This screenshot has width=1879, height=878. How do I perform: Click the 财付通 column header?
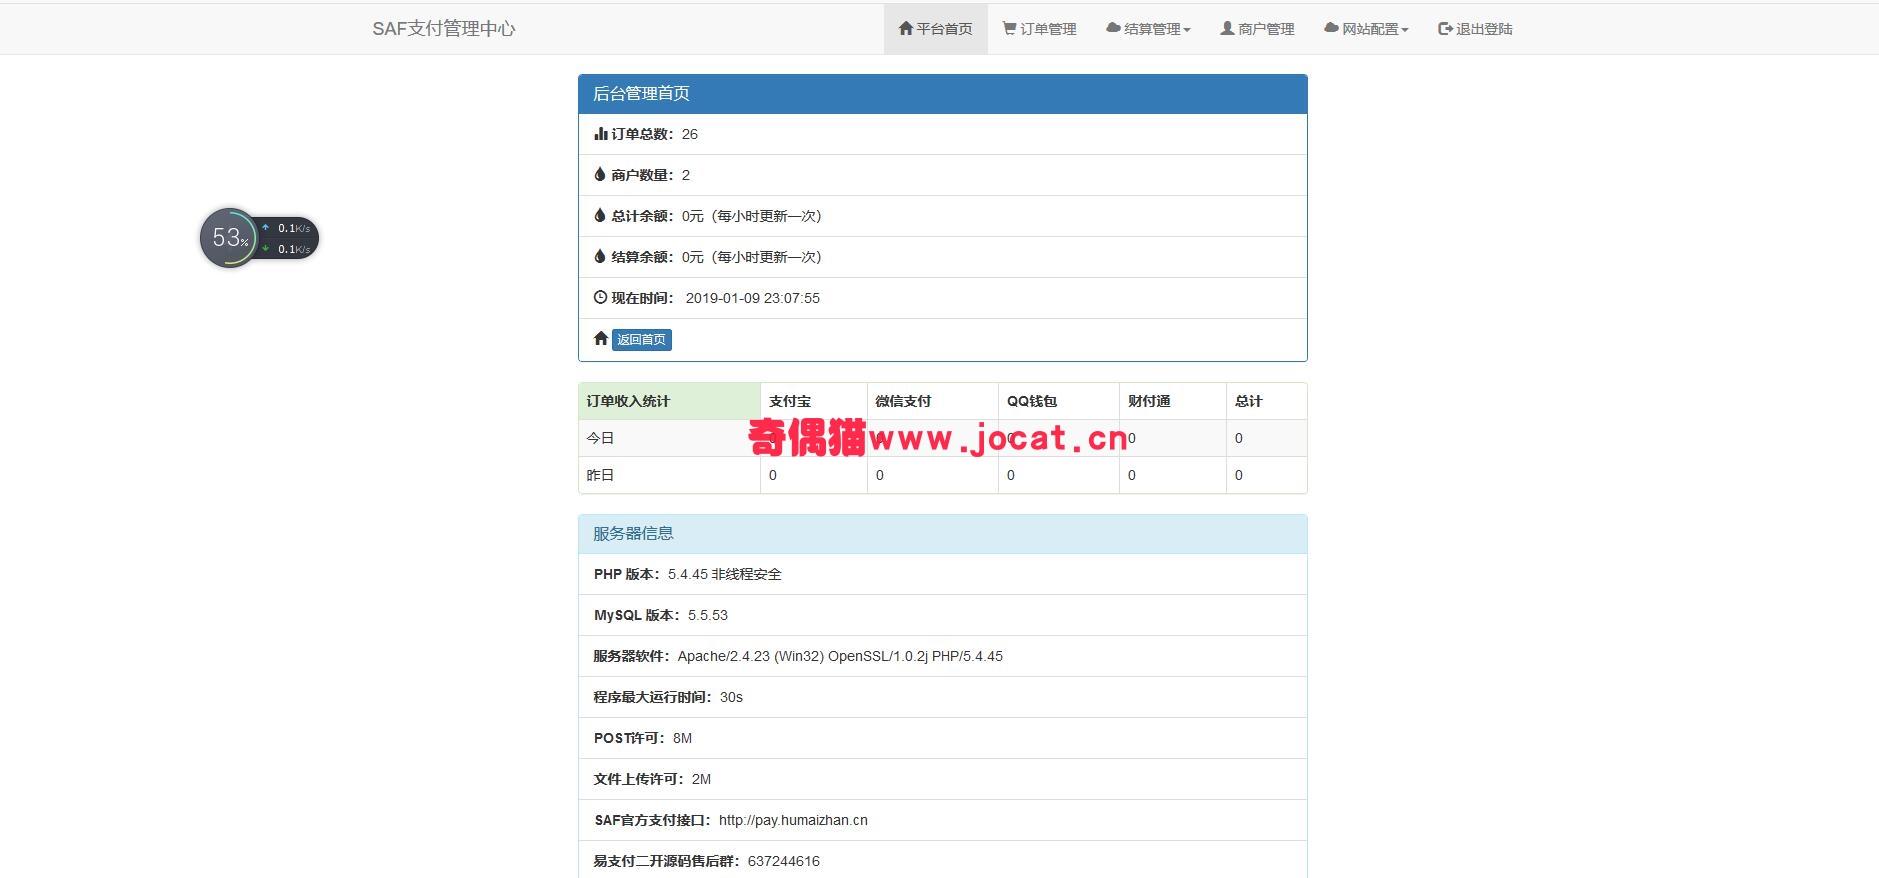(1173, 401)
